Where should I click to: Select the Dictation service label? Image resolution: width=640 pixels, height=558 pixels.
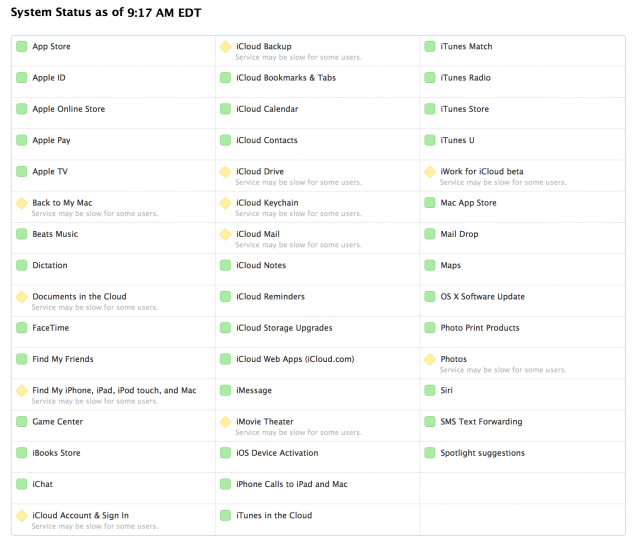point(50,265)
